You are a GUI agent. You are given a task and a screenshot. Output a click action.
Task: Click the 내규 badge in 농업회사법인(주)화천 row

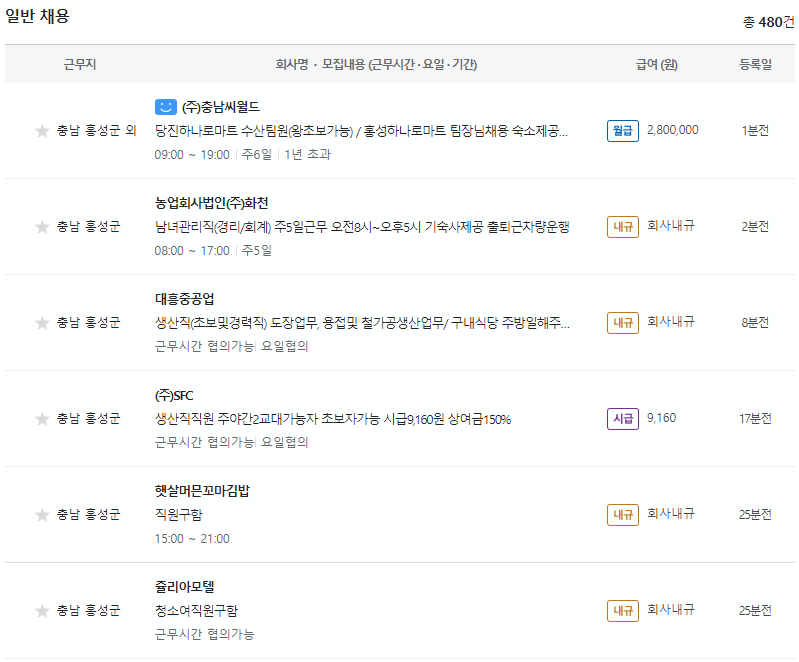click(623, 227)
